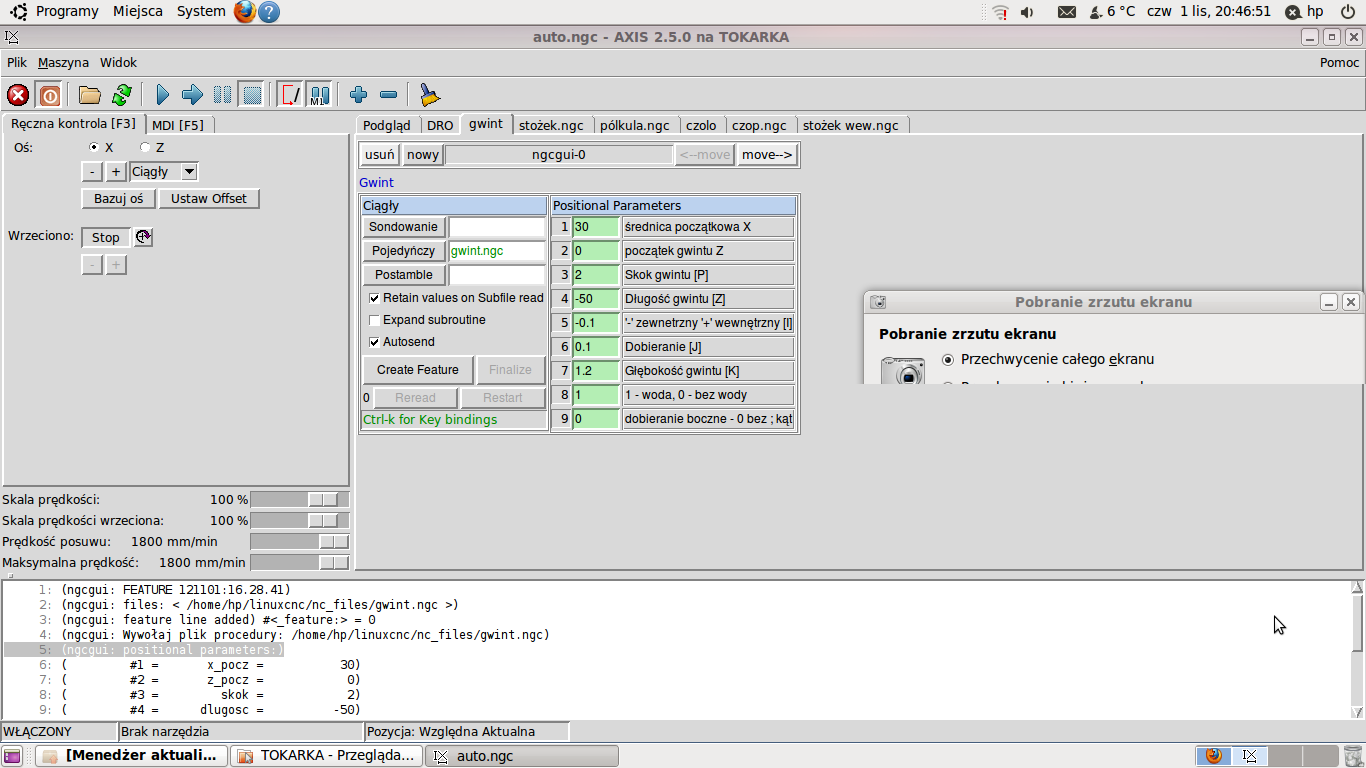The height and width of the screenshot is (768, 1366).
Task: Reload the current file with green arrows
Action: 122,95
